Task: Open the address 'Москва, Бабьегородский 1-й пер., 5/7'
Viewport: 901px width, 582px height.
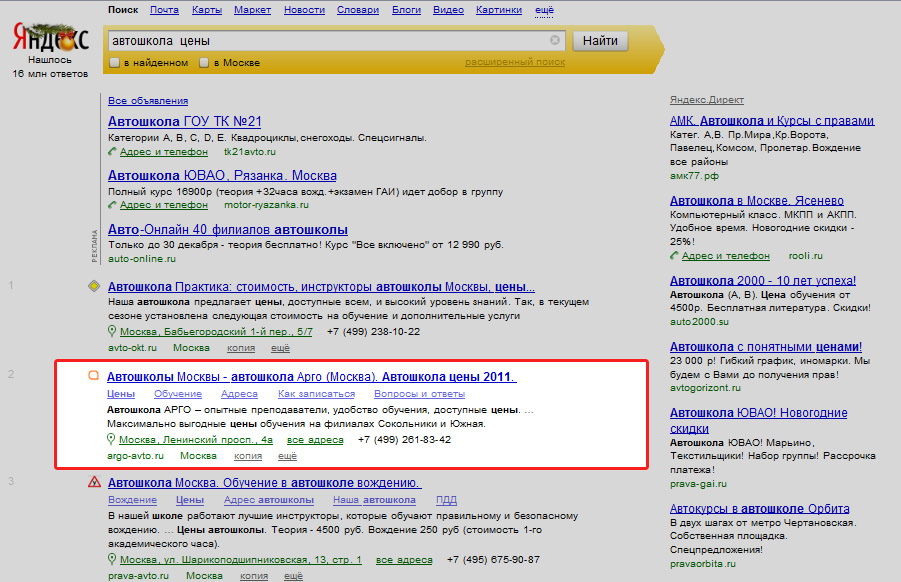Action: pos(216,332)
